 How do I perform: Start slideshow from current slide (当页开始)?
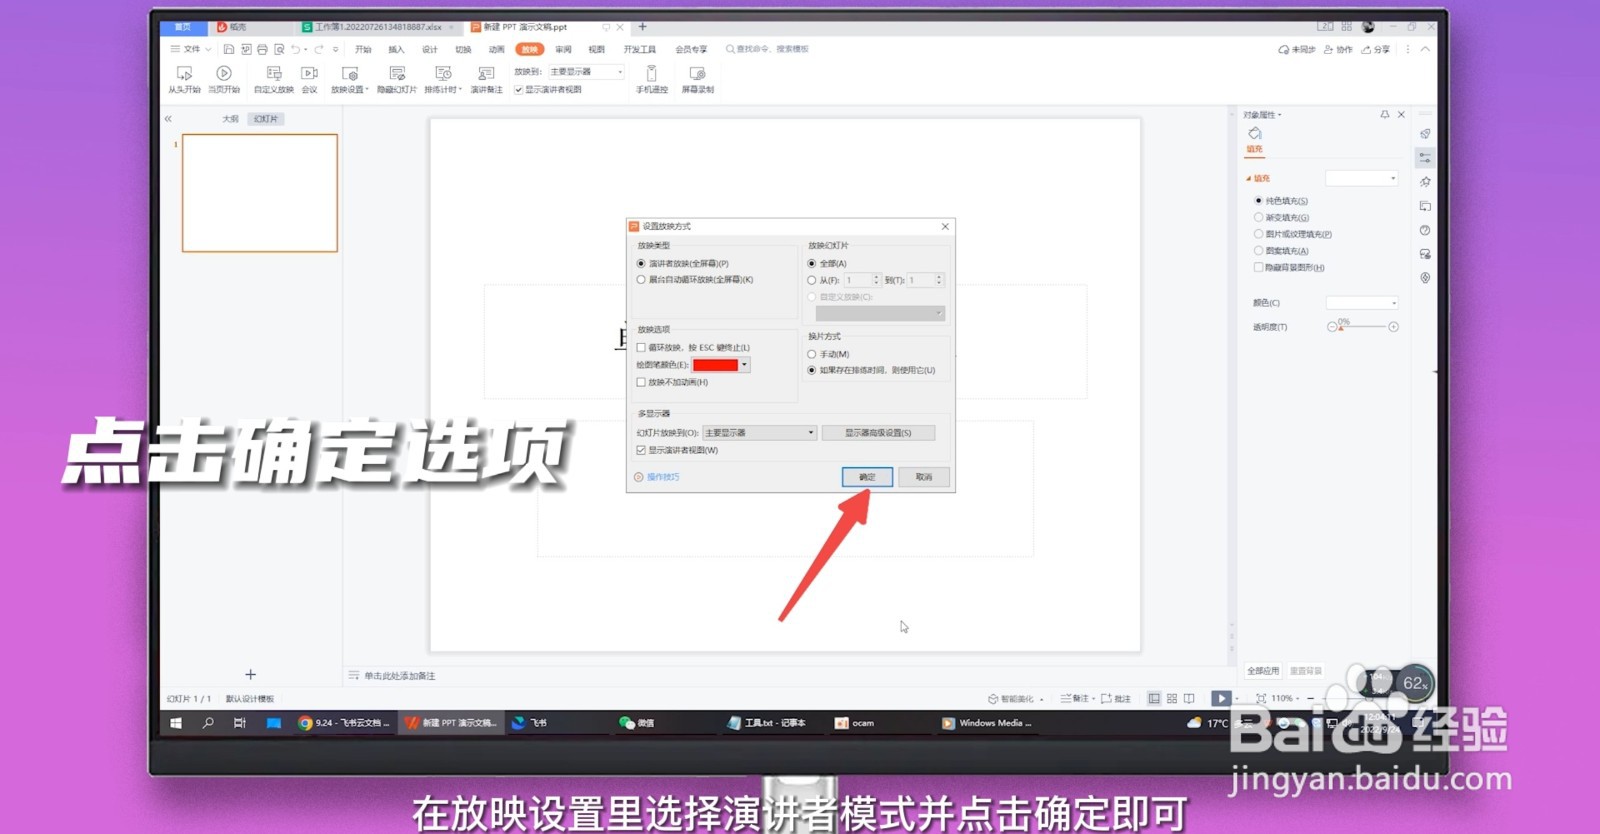click(224, 78)
